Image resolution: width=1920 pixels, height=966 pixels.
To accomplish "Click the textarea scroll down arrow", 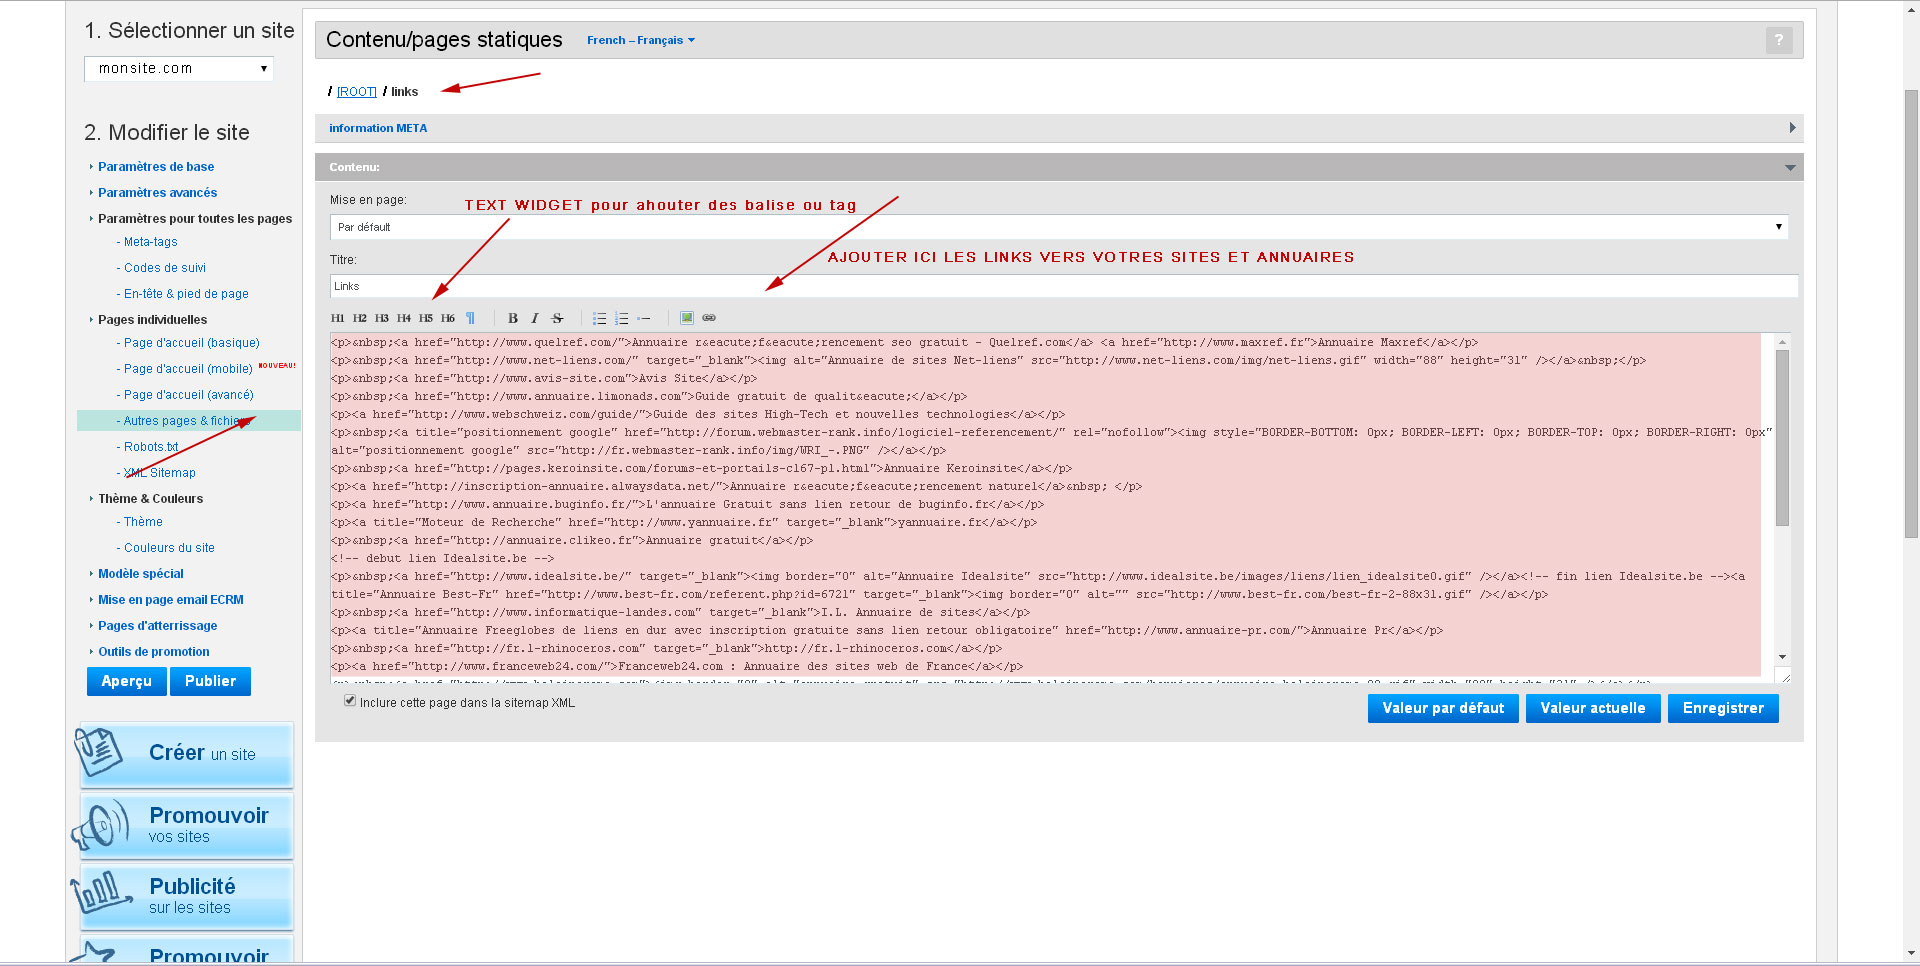I will (x=1782, y=657).
